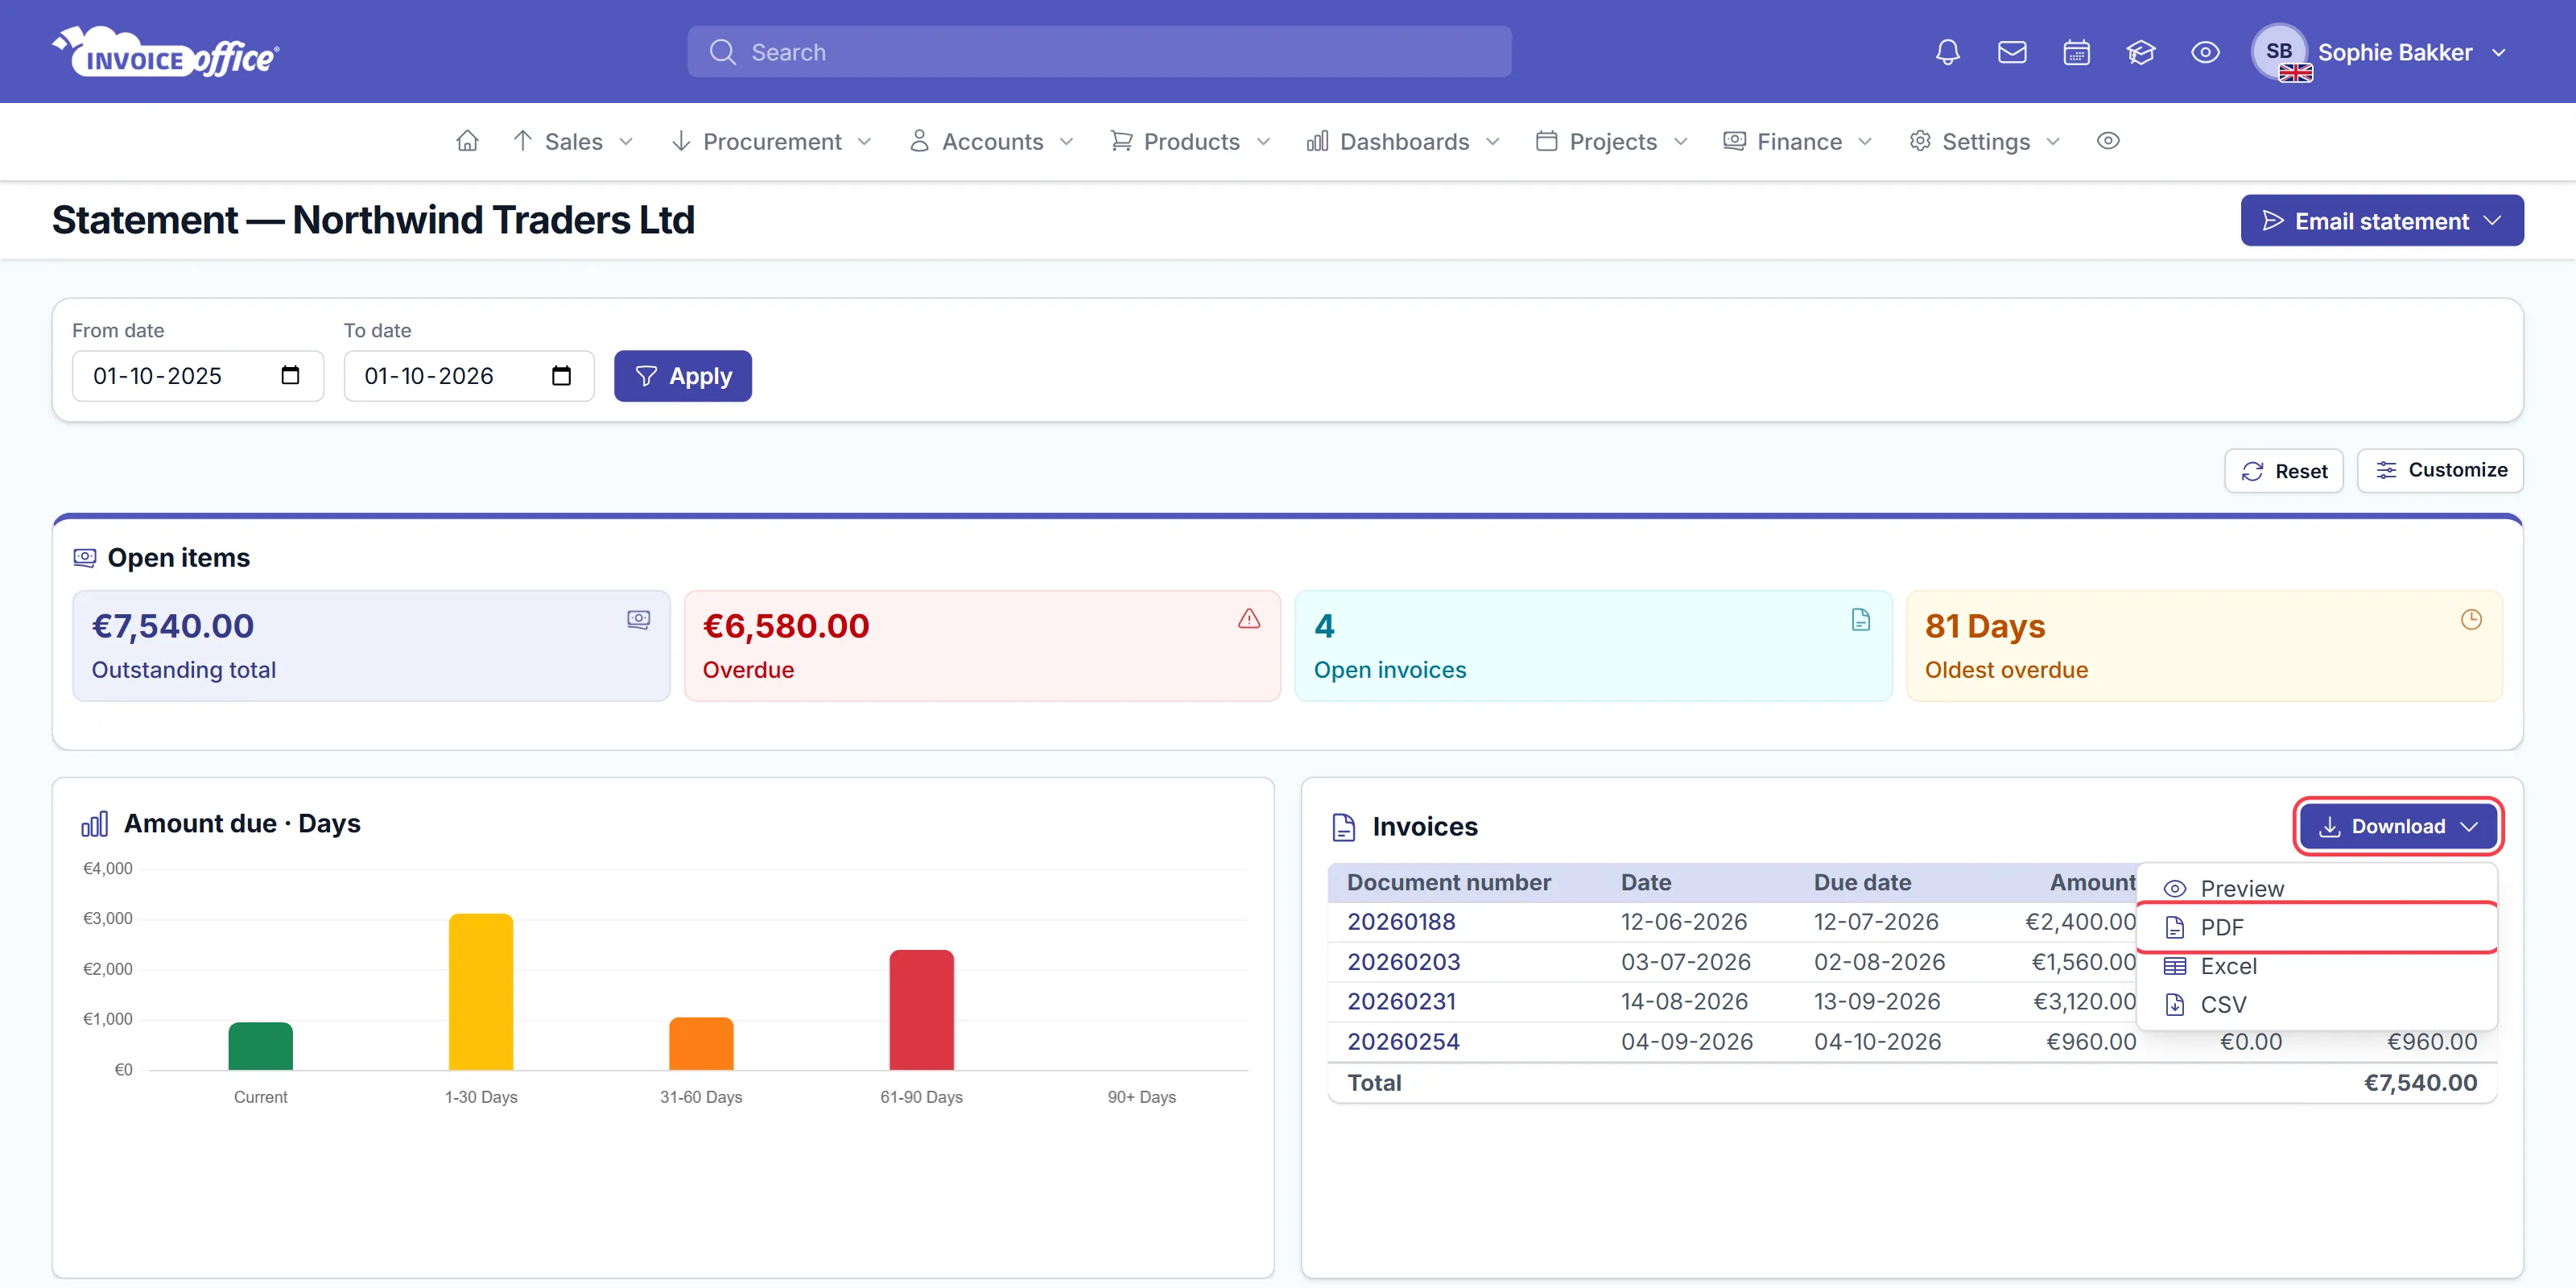This screenshot has width=2576, height=1288.
Task: Collapse the Download dropdown button
Action: [x=2398, y=826]
